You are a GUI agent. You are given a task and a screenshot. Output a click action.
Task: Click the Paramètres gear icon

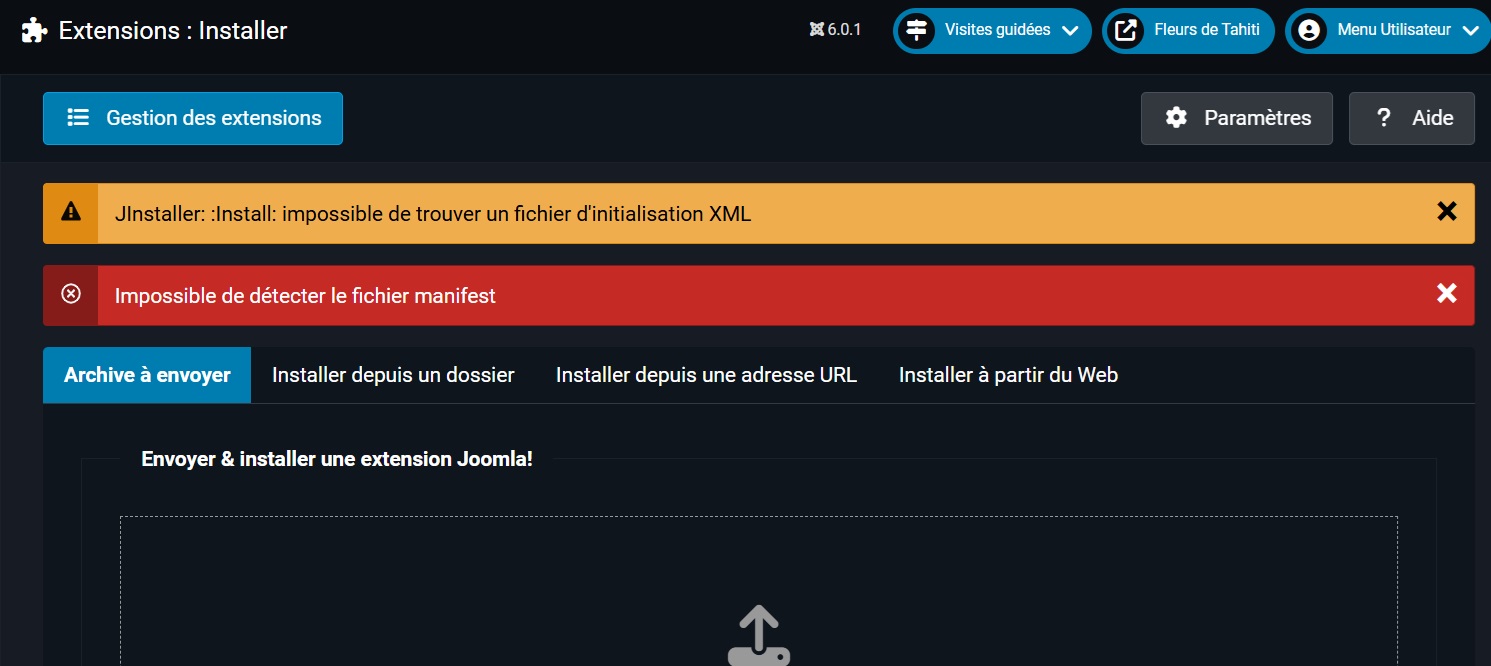[x=1176, y=118]
